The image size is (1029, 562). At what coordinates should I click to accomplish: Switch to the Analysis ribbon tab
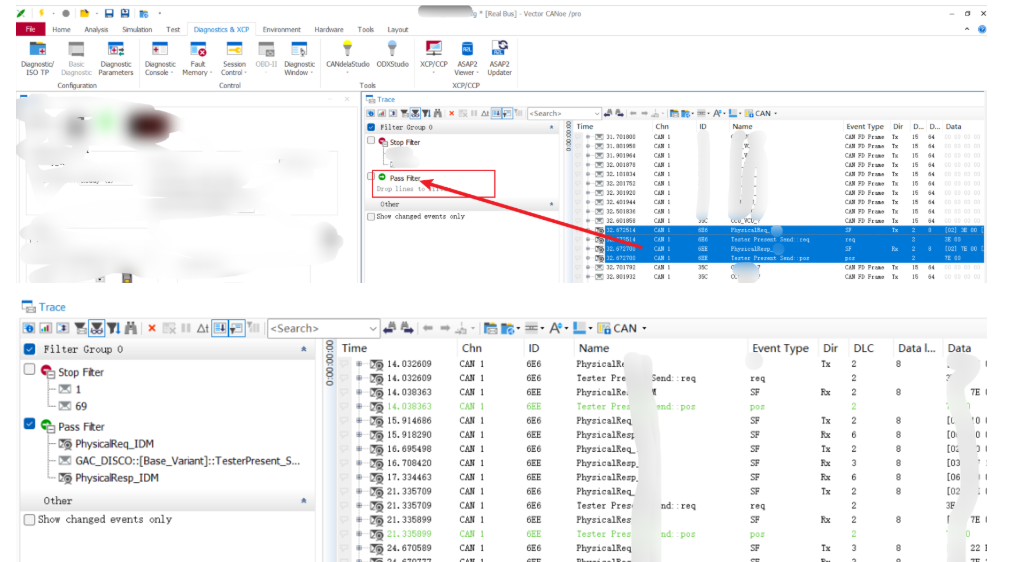[x=96, y=30]
